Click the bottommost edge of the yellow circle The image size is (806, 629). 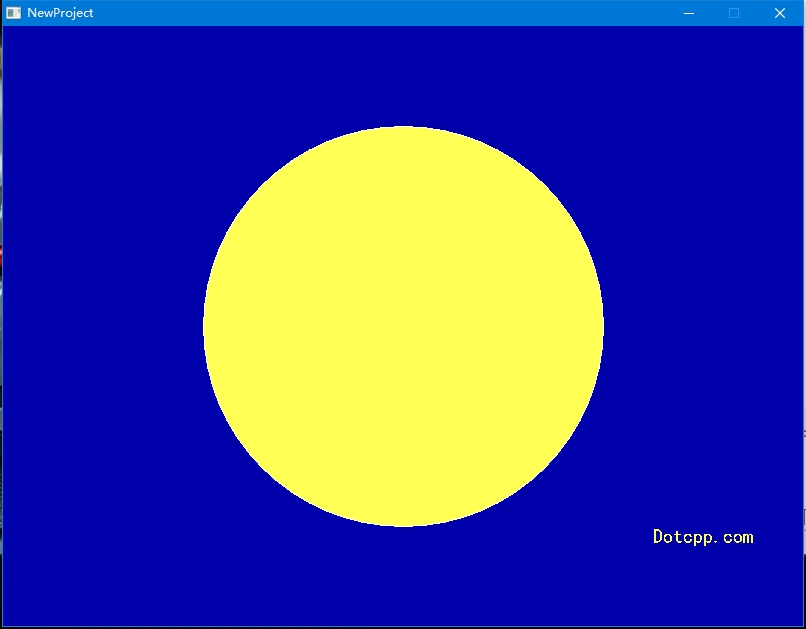click(x=403, y=523)
